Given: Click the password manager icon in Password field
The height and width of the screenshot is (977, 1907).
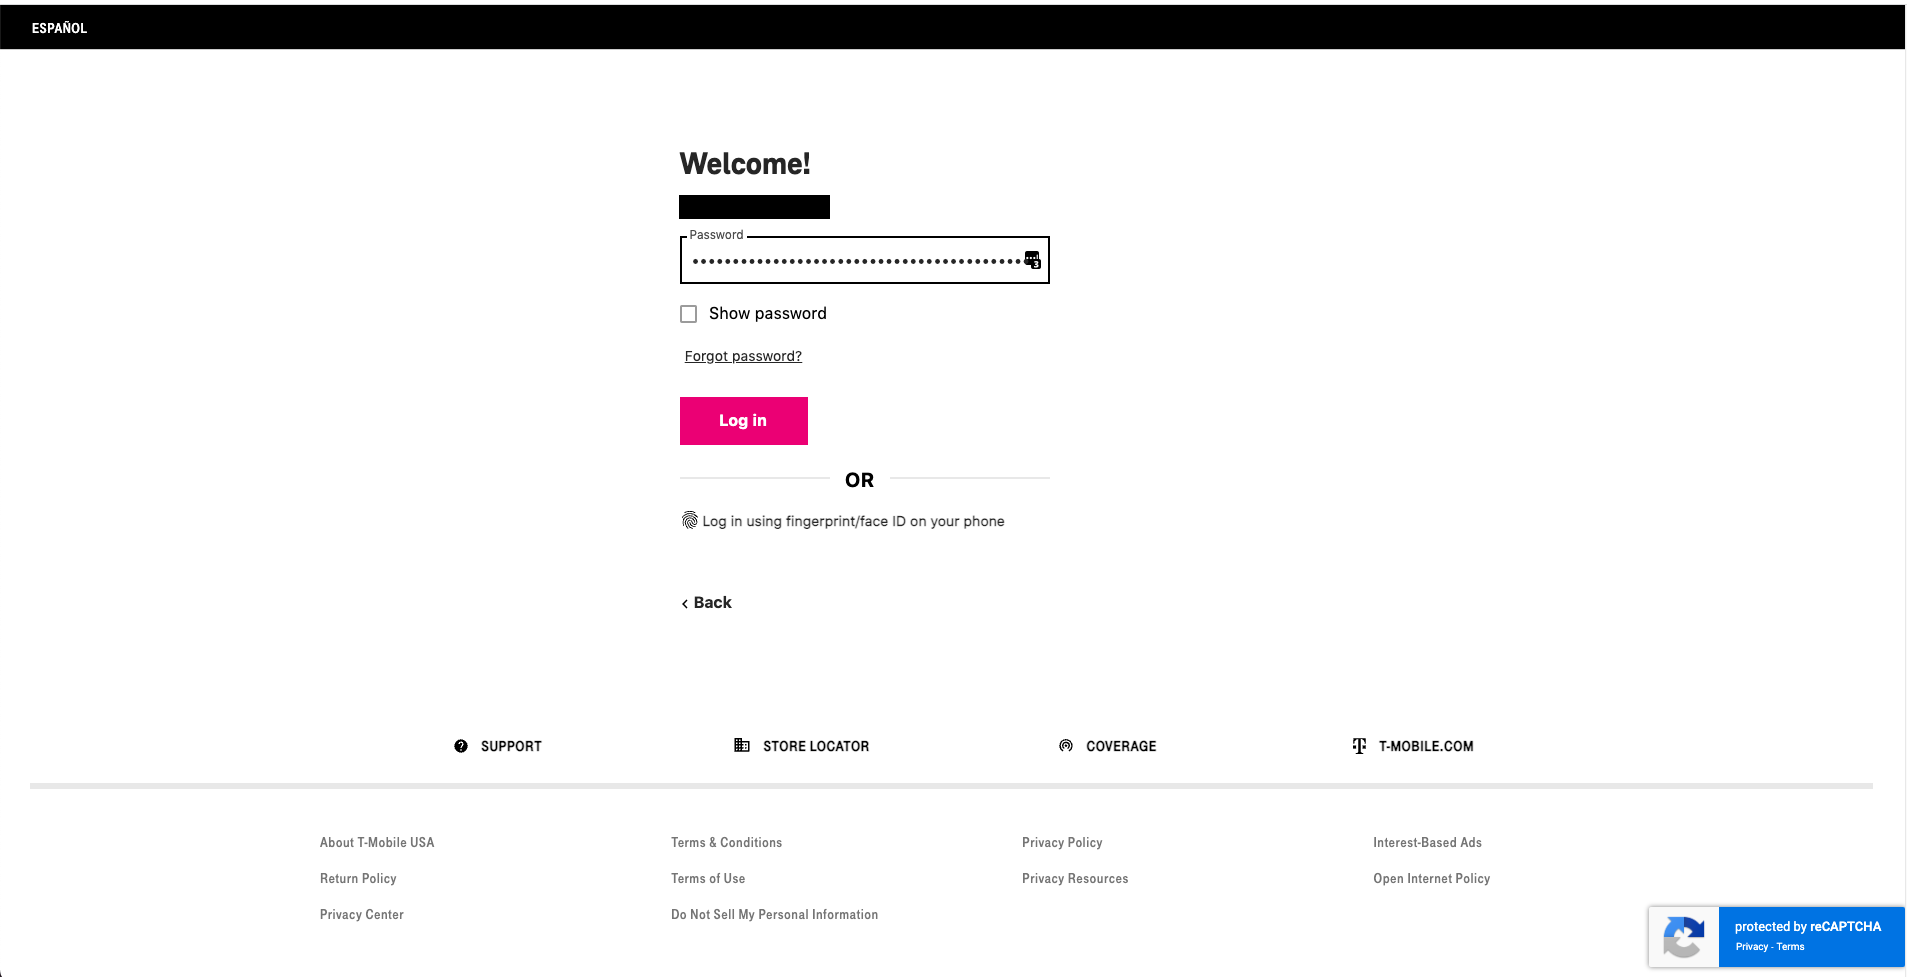Looking at the screenshot, I should (x=1033, y=260).
